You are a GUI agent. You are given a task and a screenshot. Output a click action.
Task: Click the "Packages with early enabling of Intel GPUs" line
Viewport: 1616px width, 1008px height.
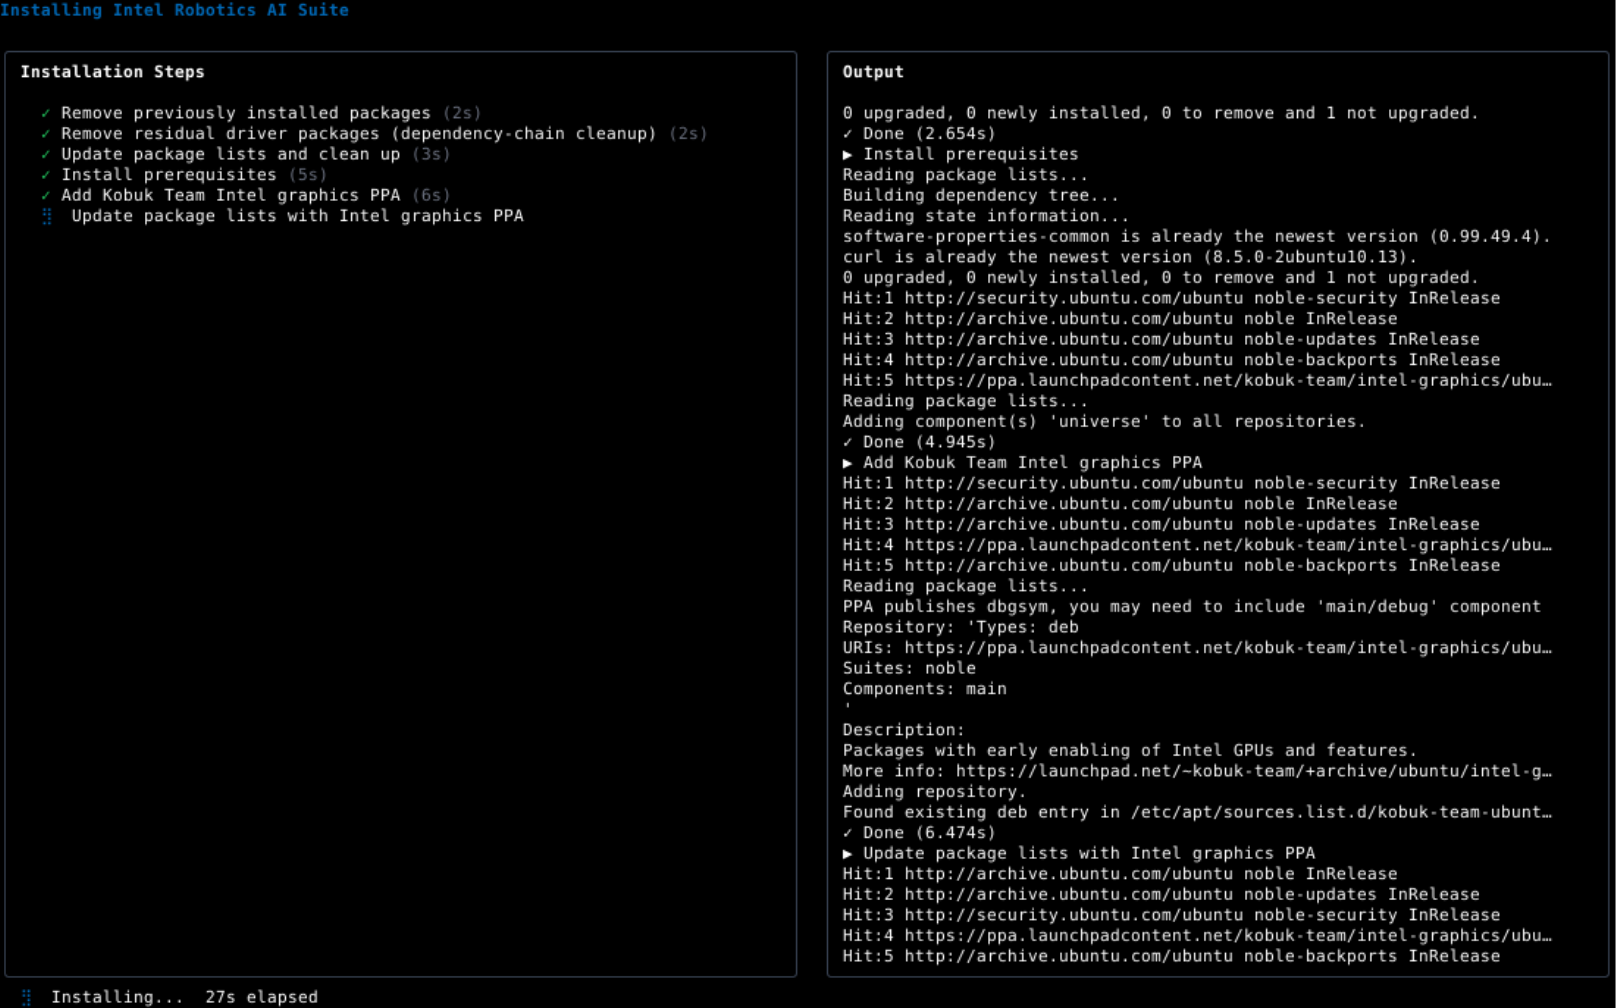point(1130,751)
